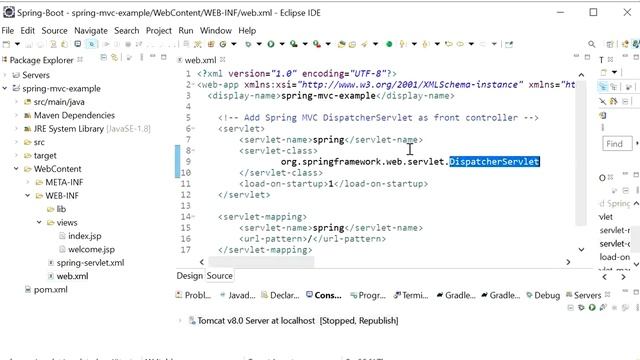The image size is (640, 360).
Task: Click the Profile server icon in Servers view
Action: pyautogui.click(x=603, y=307)
